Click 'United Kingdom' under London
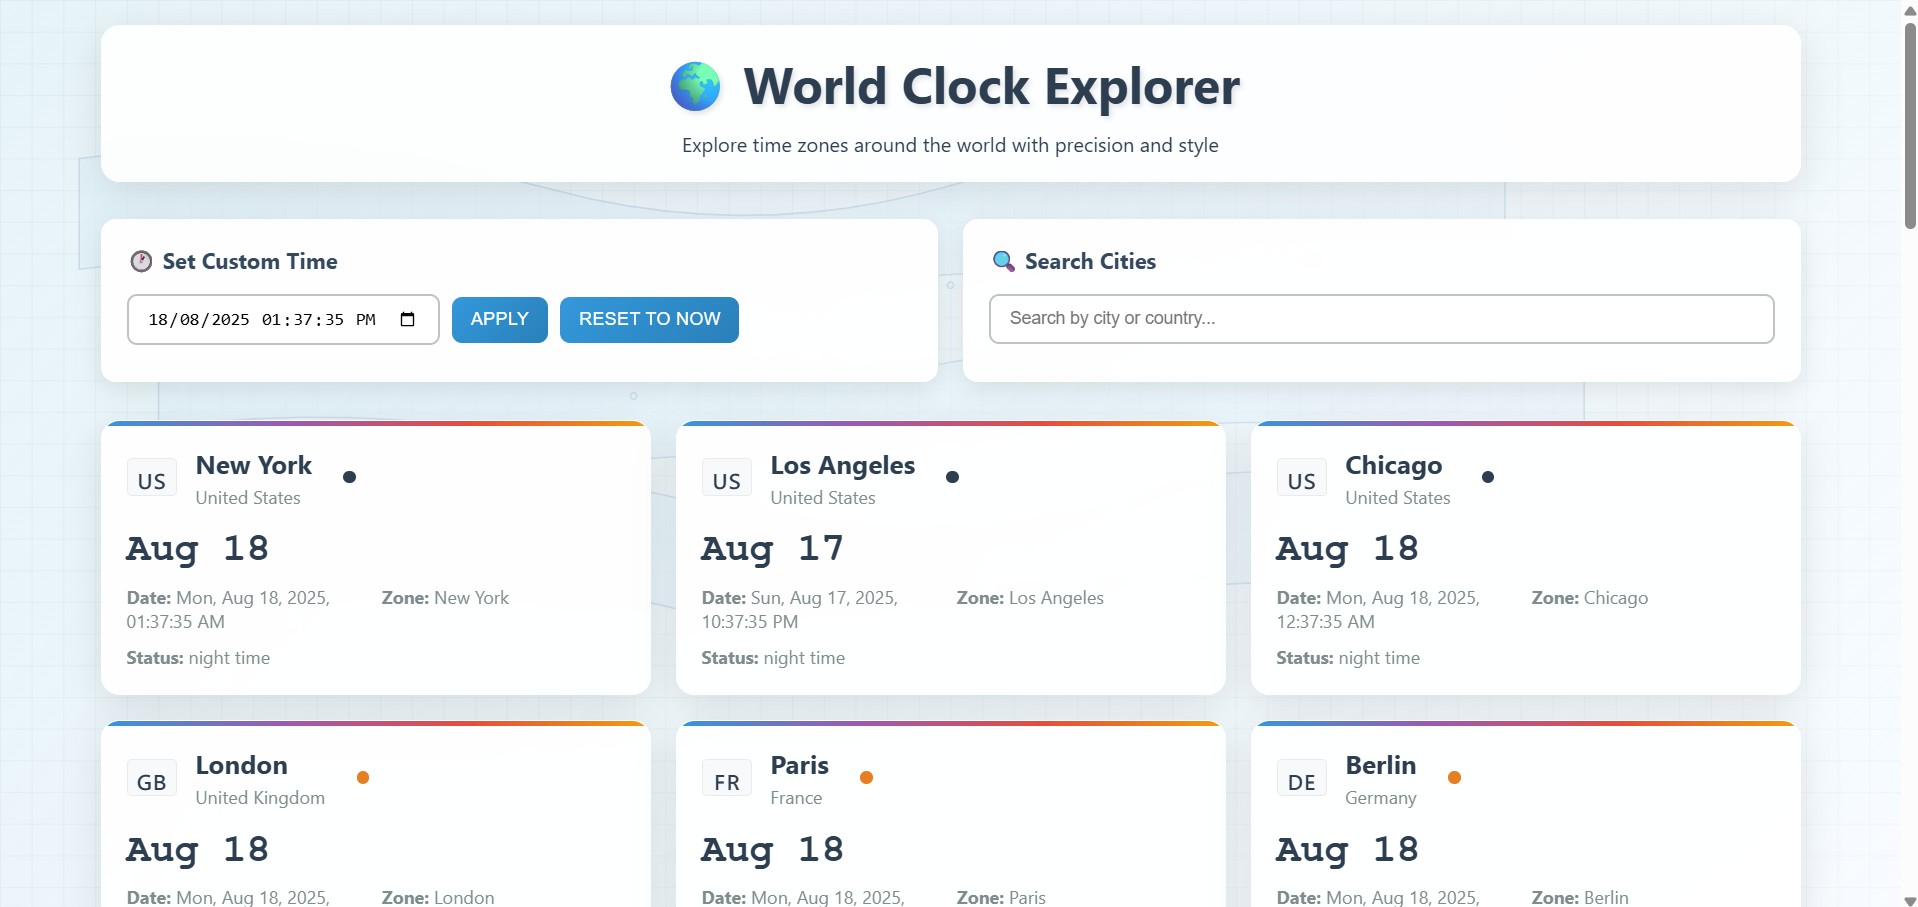This screenshot has height=907, width=1918. 260,798
